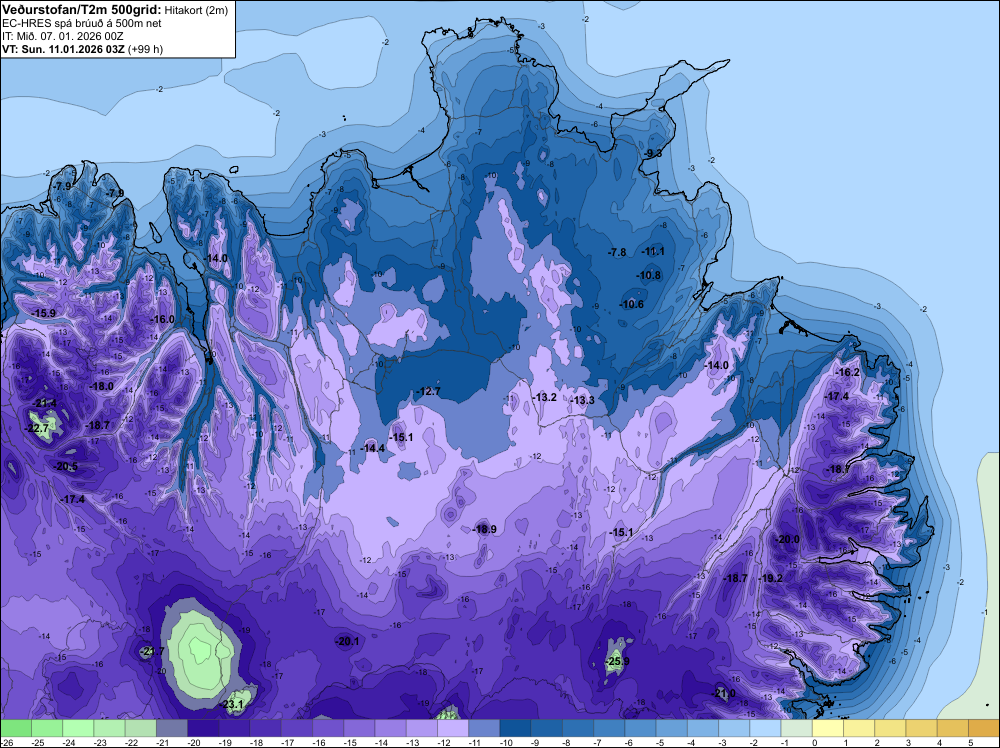Click the -19.2 temperature value
Viewport: 1000px width, 748px height.
coord(771,578)
